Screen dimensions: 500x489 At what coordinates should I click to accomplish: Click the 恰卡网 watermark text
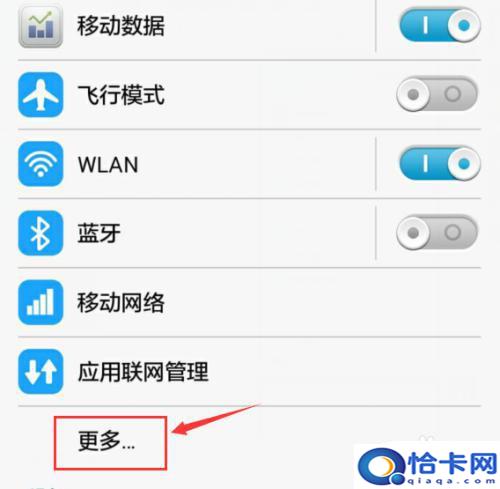[x=453, y=463]
